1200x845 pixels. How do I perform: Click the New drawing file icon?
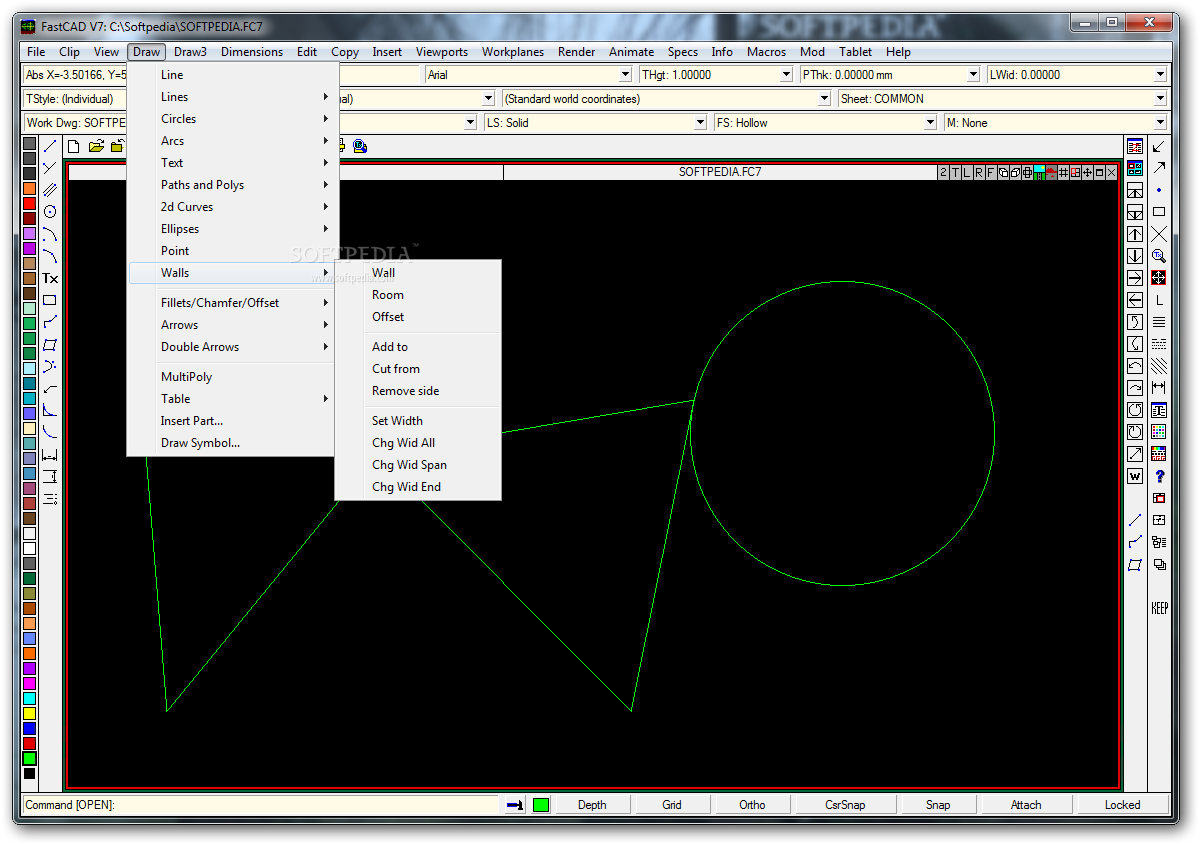point(73,146)
